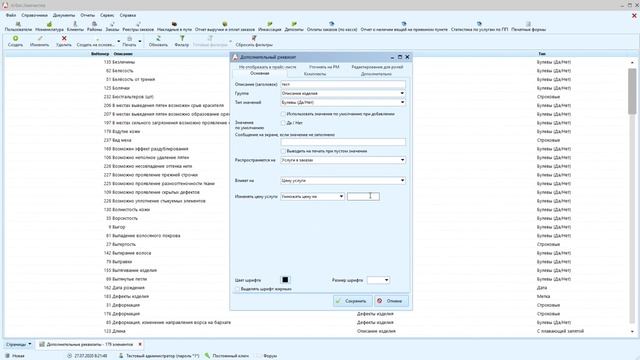Open the Сервис menu
Viewport: 640px width, 360px height.
(x=107, y=15)
